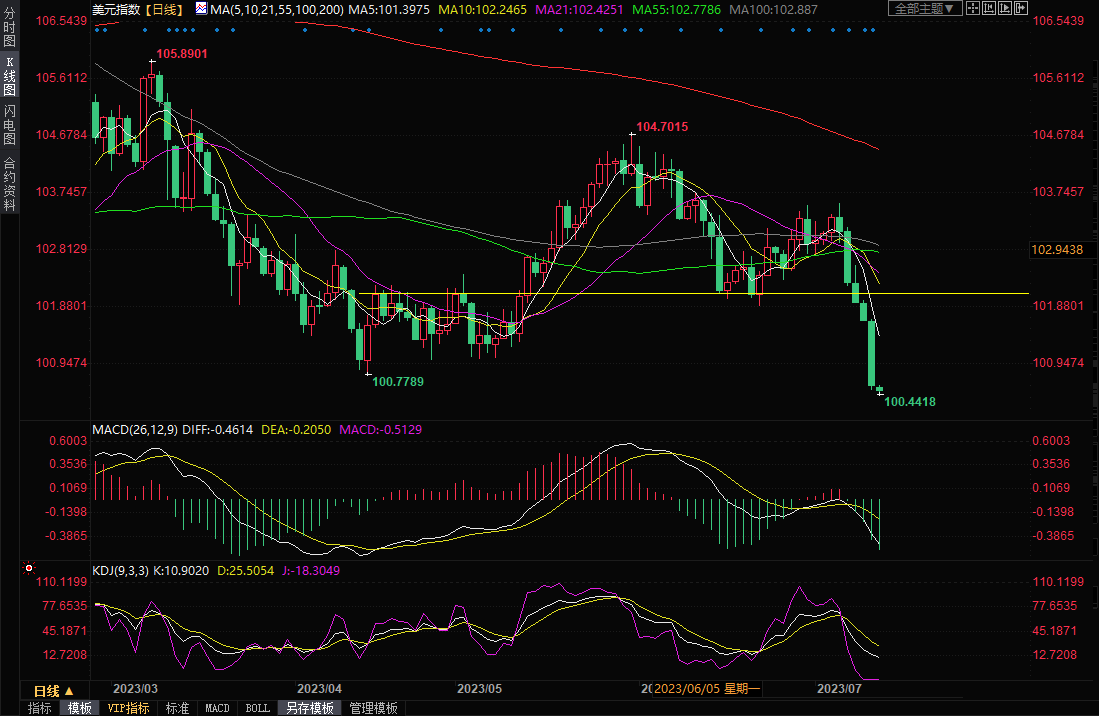Open the 合约资料 sidebar tab
This screenshot has width=1099, height=716.
pyautogui.click(x=9, y=183)
